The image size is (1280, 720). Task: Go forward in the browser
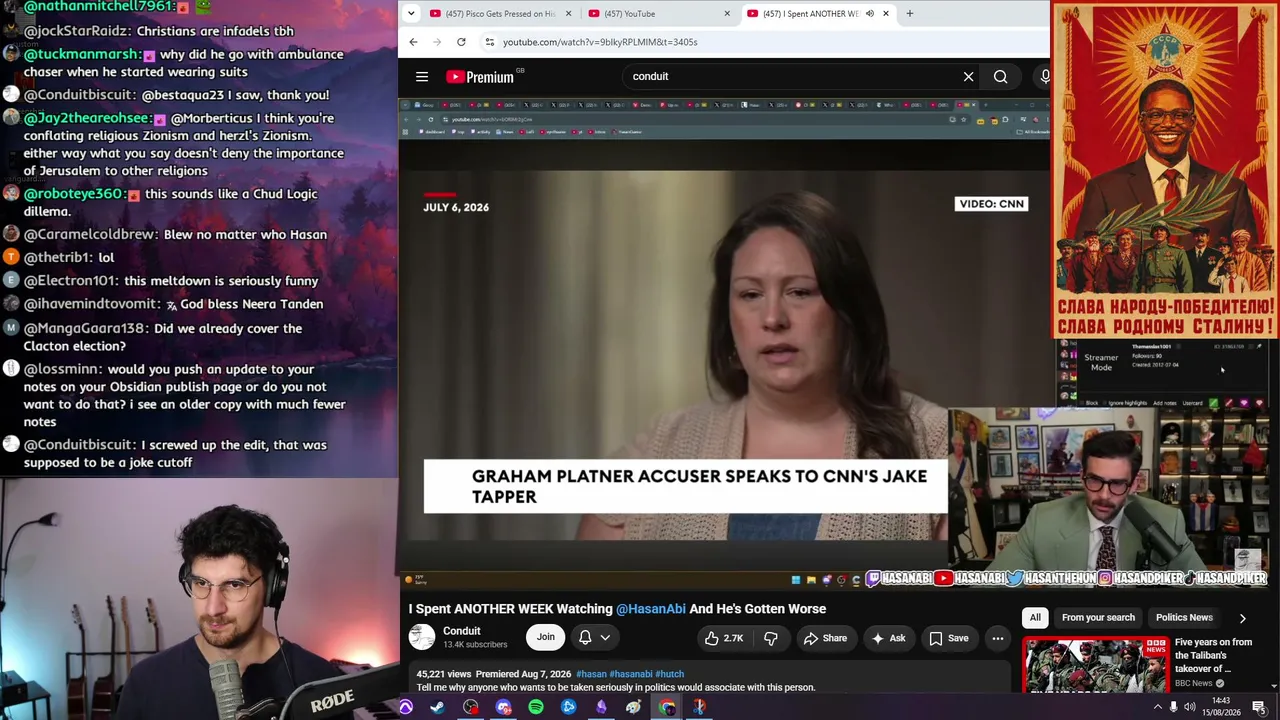437,42
